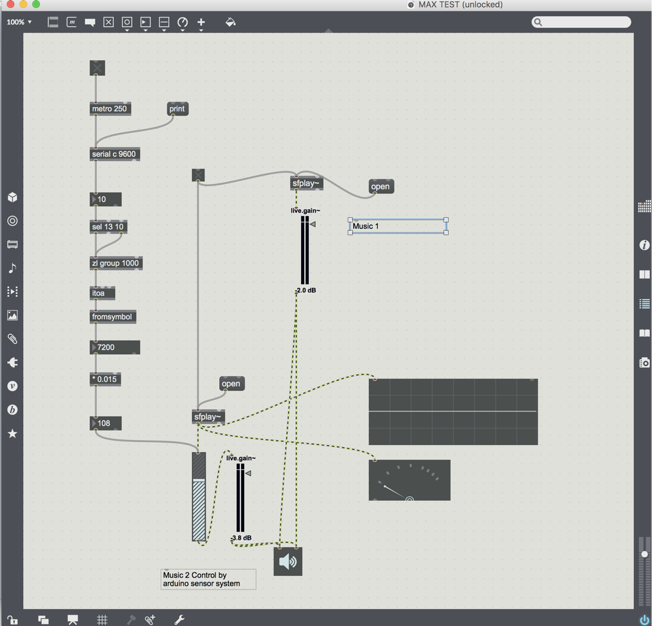Viewport: 652px width, 626px height.
Task: Select the metro 250 object
Action: [110, 109]
